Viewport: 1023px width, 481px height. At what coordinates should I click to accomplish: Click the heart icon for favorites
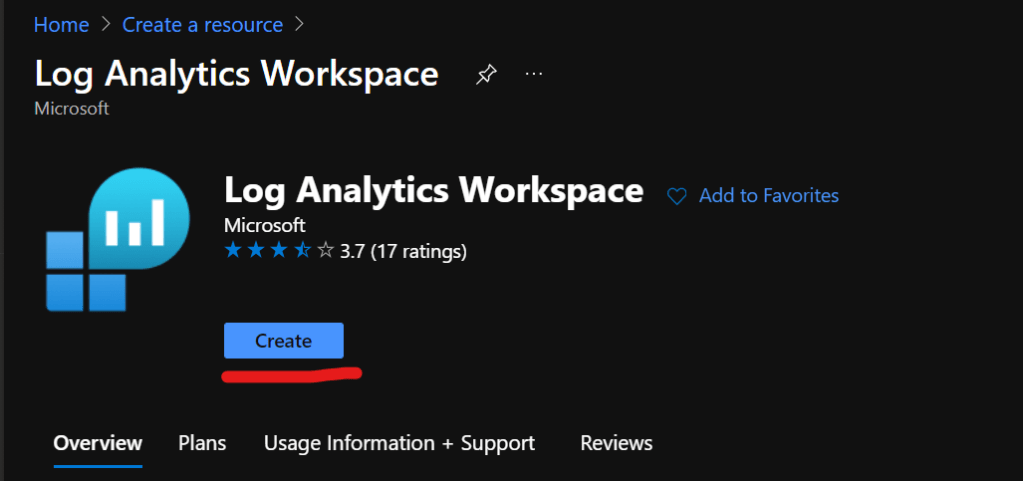click(x=677, y=196)
